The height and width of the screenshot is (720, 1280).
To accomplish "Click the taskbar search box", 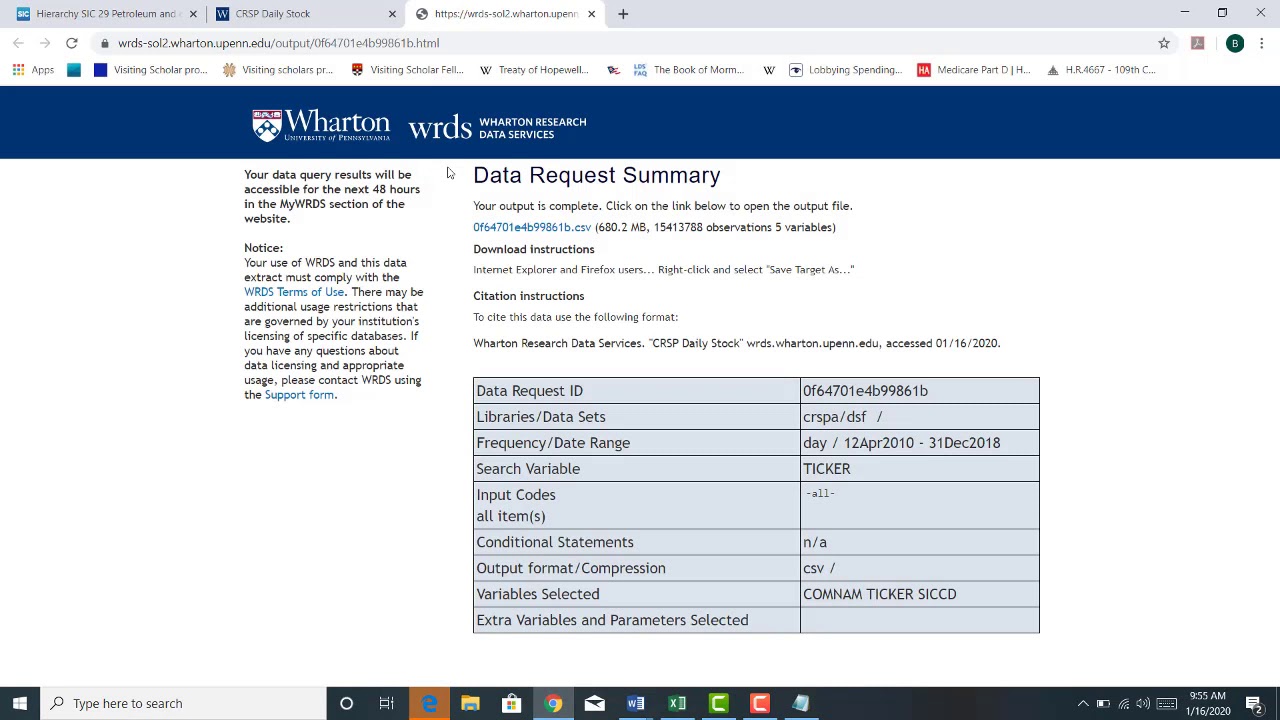I will [184, 703].
